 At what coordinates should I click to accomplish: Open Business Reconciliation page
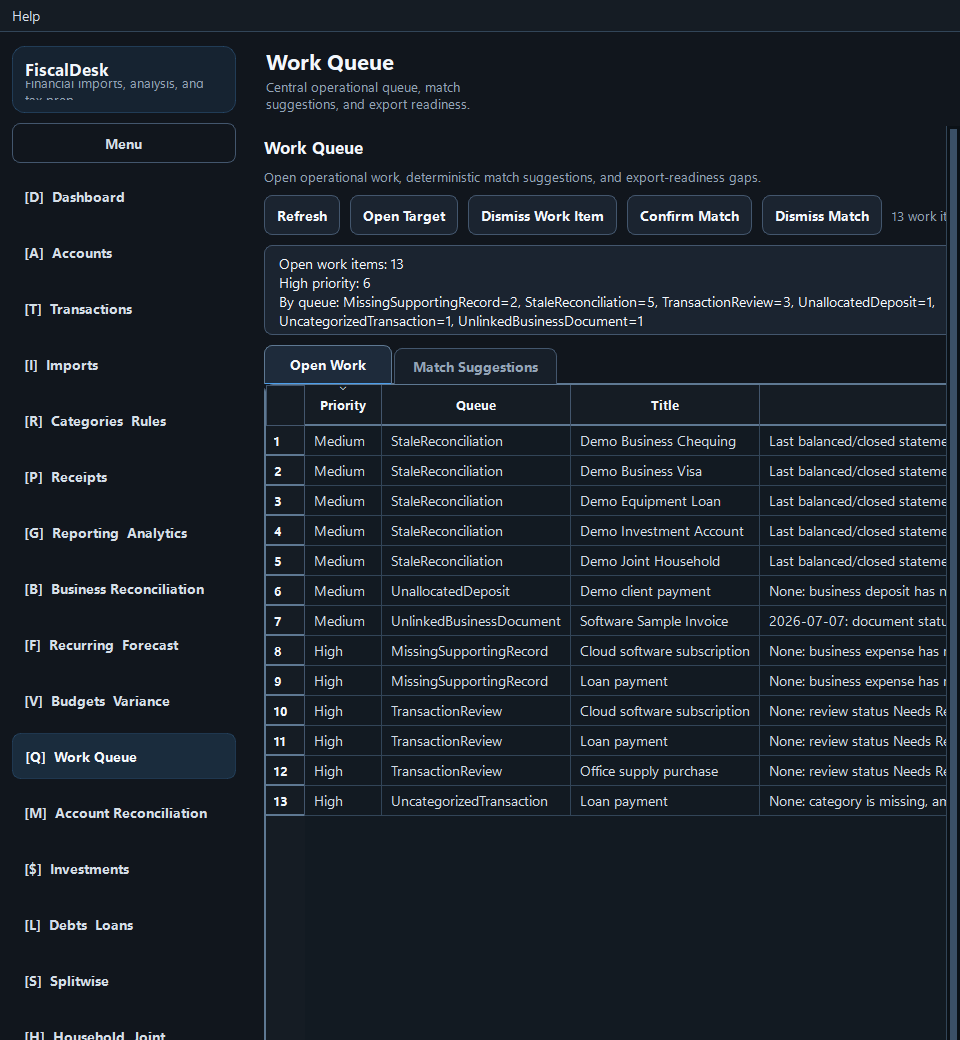pyautogui.click(x=123, y=590)
